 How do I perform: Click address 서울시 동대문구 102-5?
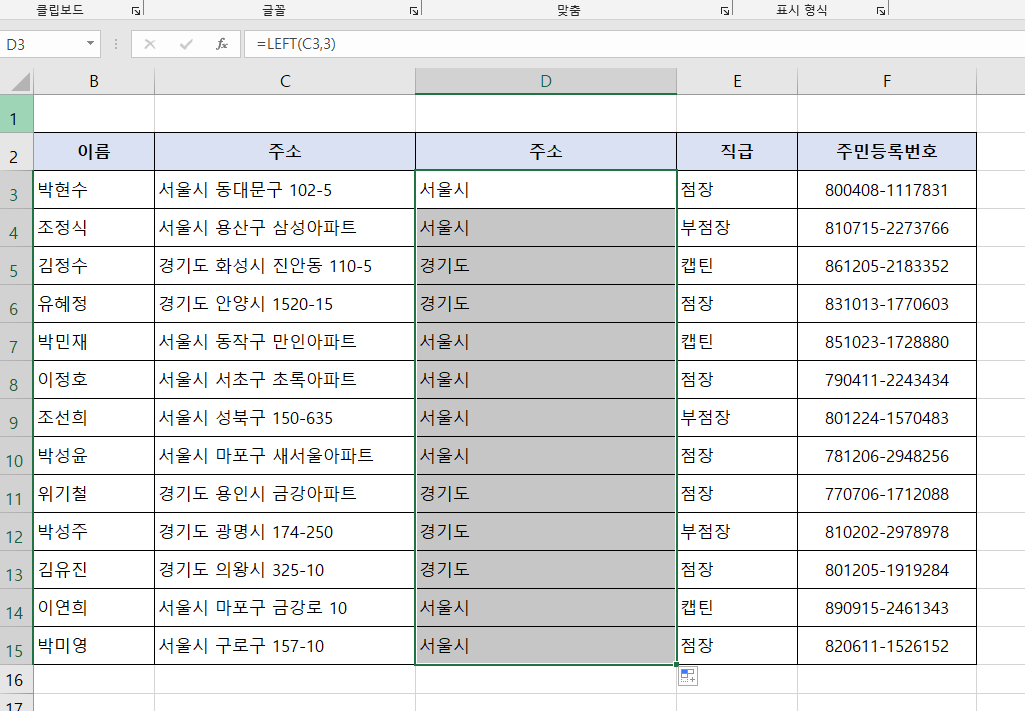tap(285, 190)
